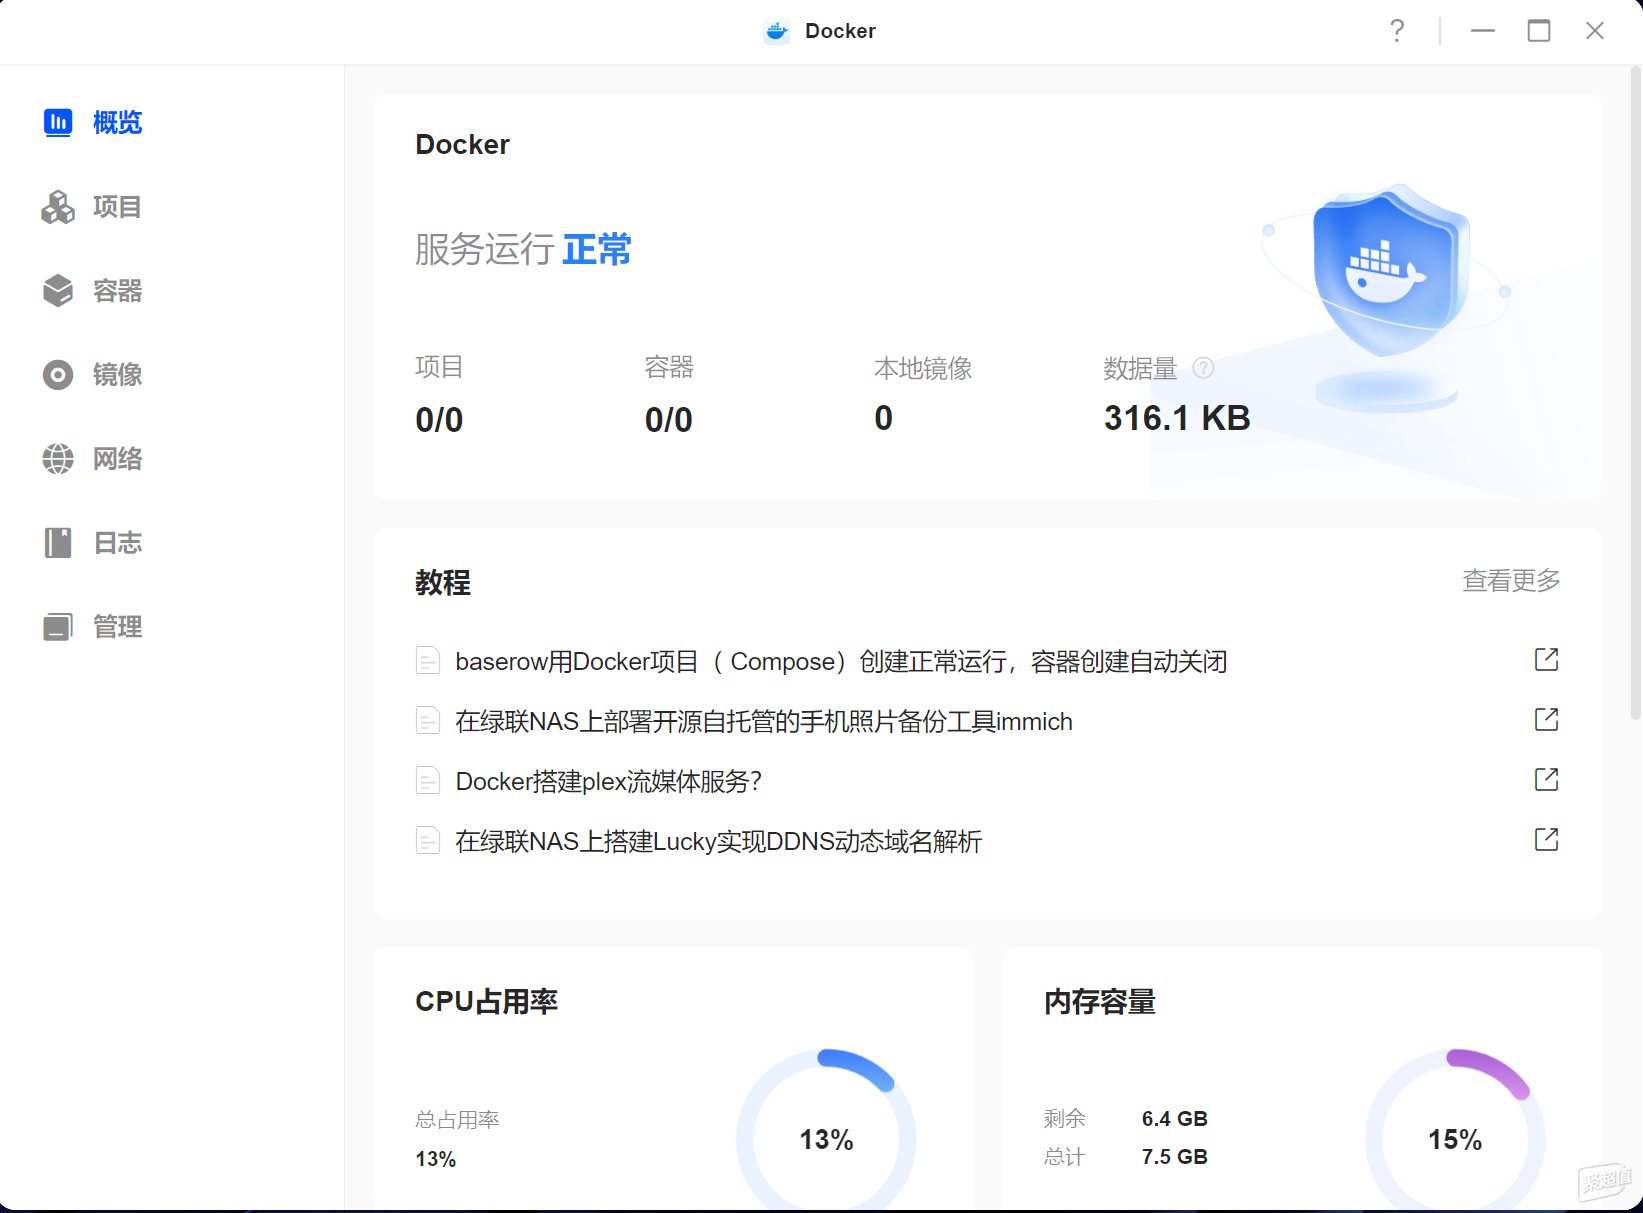
Task: Click the Images (镜像) disc icon
Action: 58,375
